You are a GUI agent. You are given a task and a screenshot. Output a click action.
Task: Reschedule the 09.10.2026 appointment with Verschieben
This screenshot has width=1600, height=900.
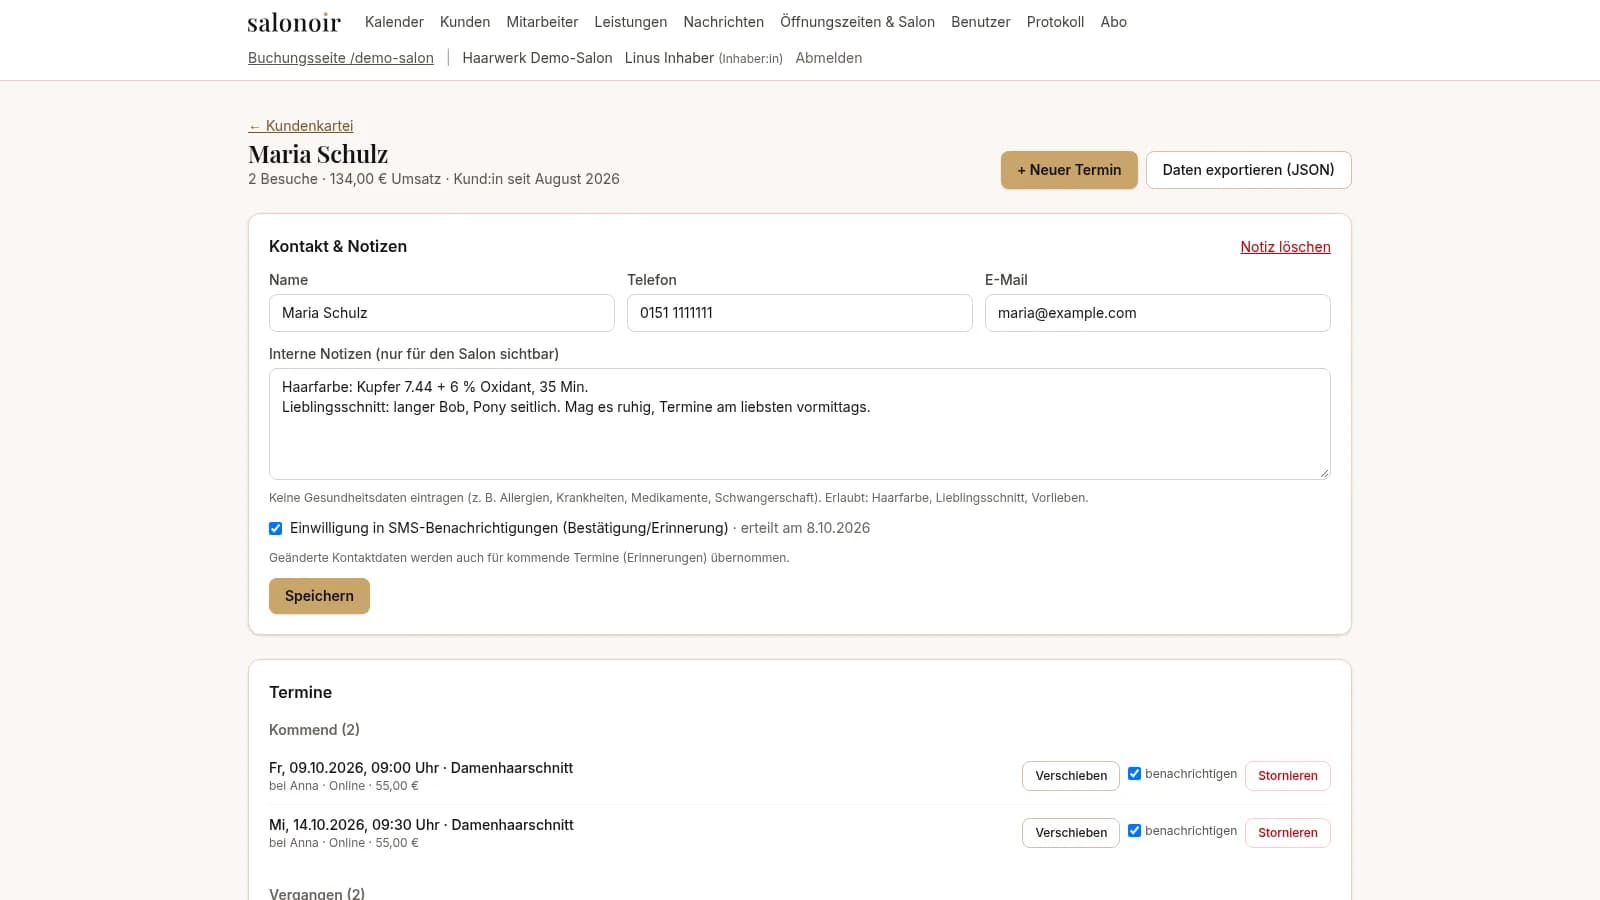pos(1071,776)
